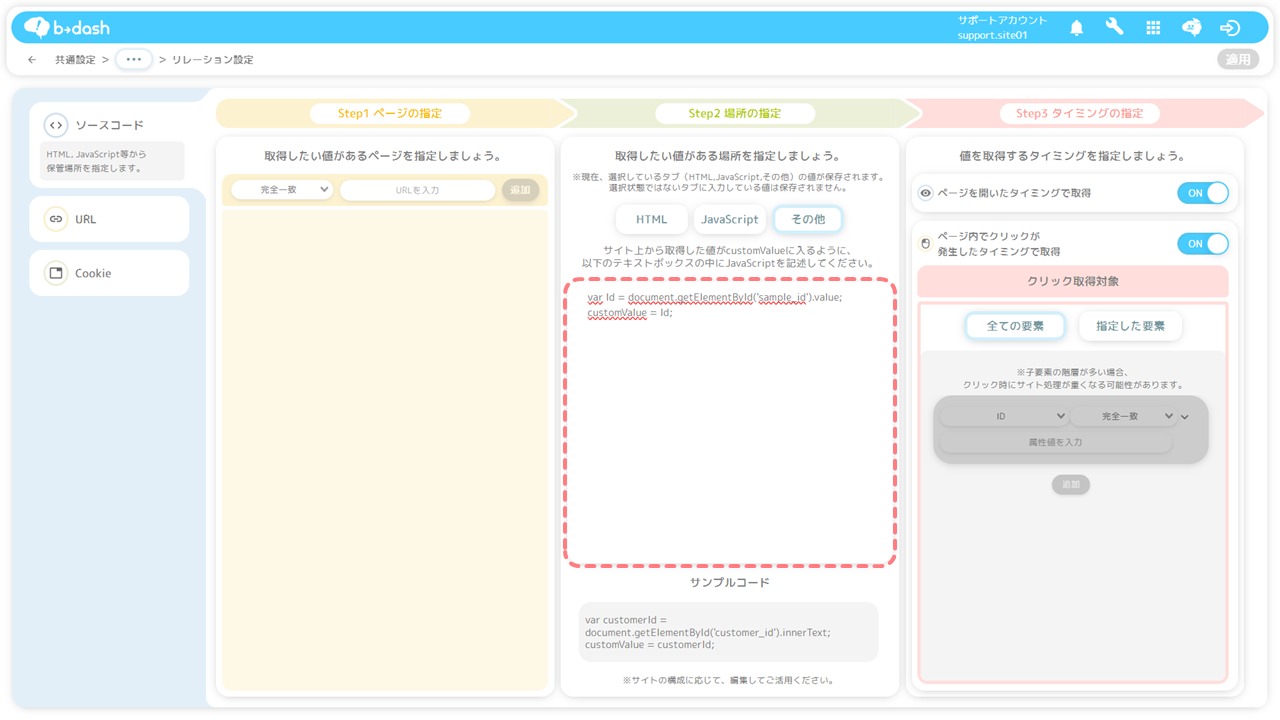Expand the breadcrumb ellipsis button
The height and width of the screenshot is (720, 1280).
tap(134, 60)
